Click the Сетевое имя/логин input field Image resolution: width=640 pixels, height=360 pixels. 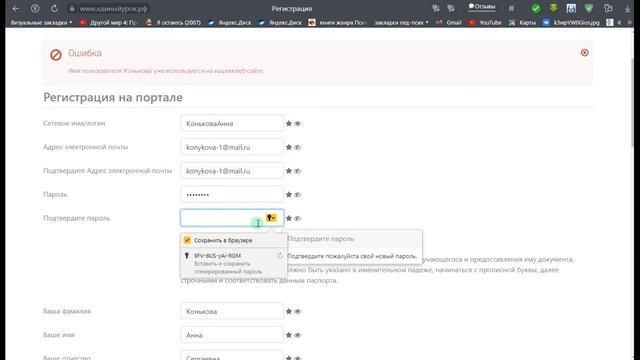coord(232,123)
